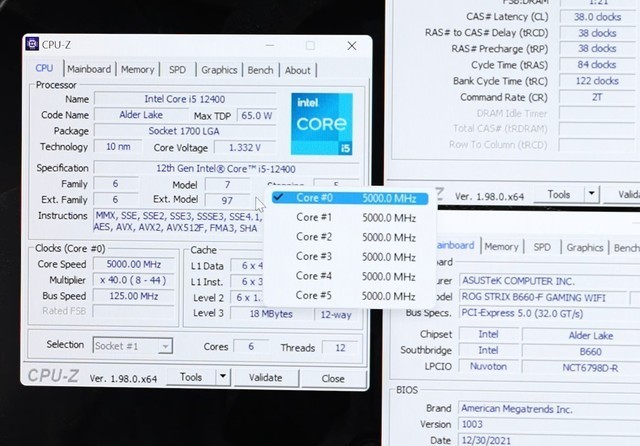Click the BIOS Brand American Megatrends Inc.

[x=549, y=409]
